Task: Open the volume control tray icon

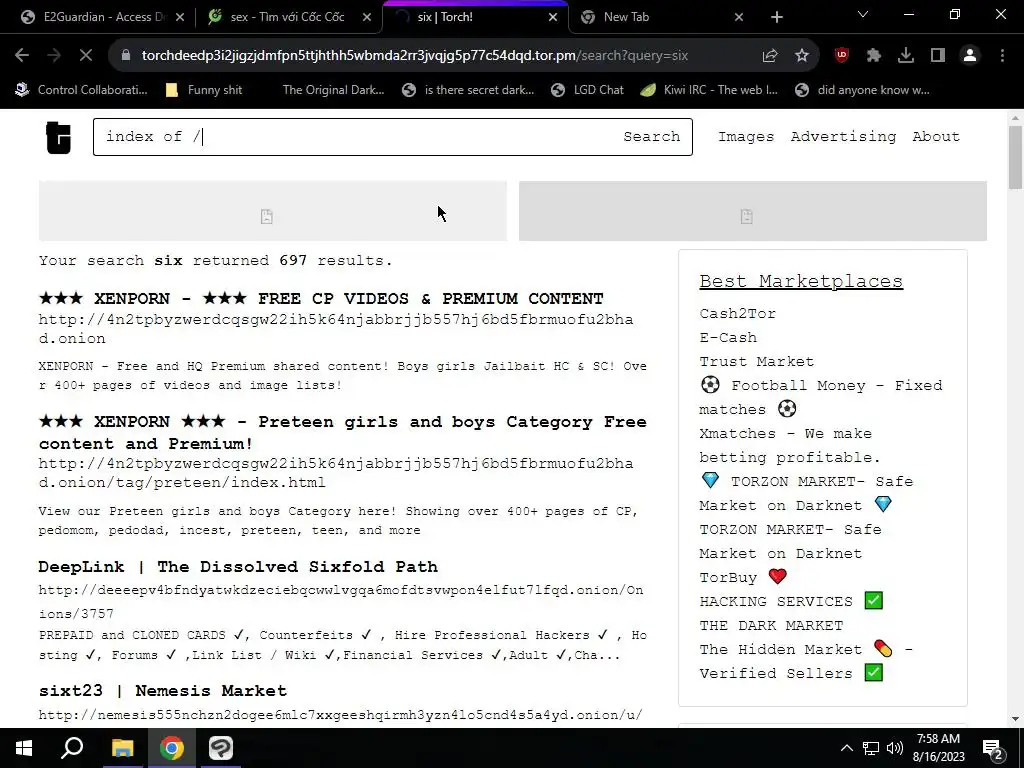Action: pyautogui.click(x=895, y=748)
